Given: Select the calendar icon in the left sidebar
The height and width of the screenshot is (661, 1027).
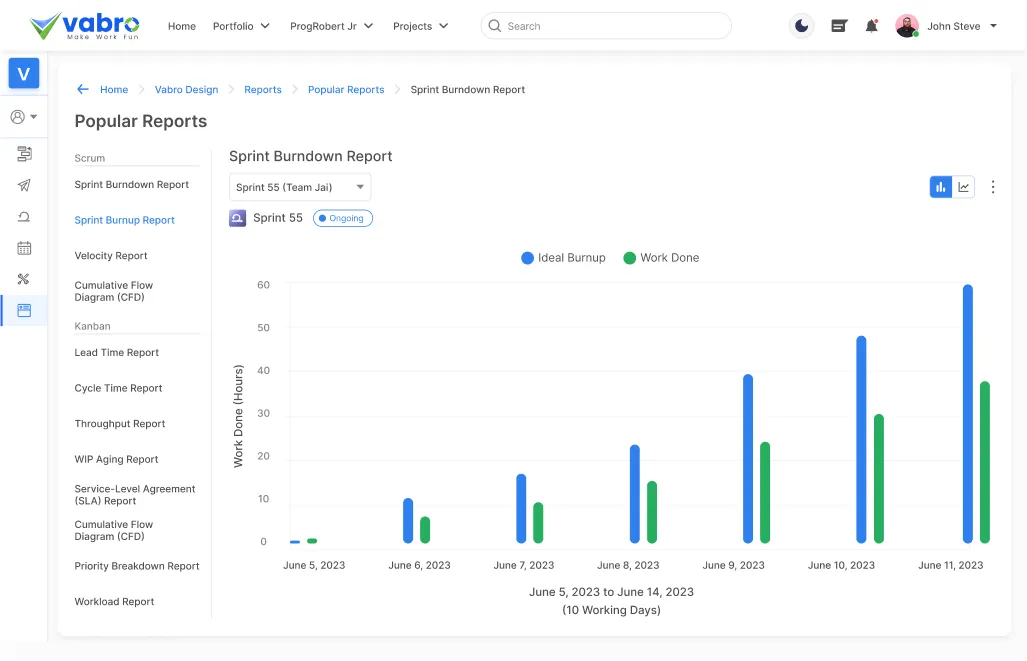Looking at the screenshot, I should coord(23,248).
